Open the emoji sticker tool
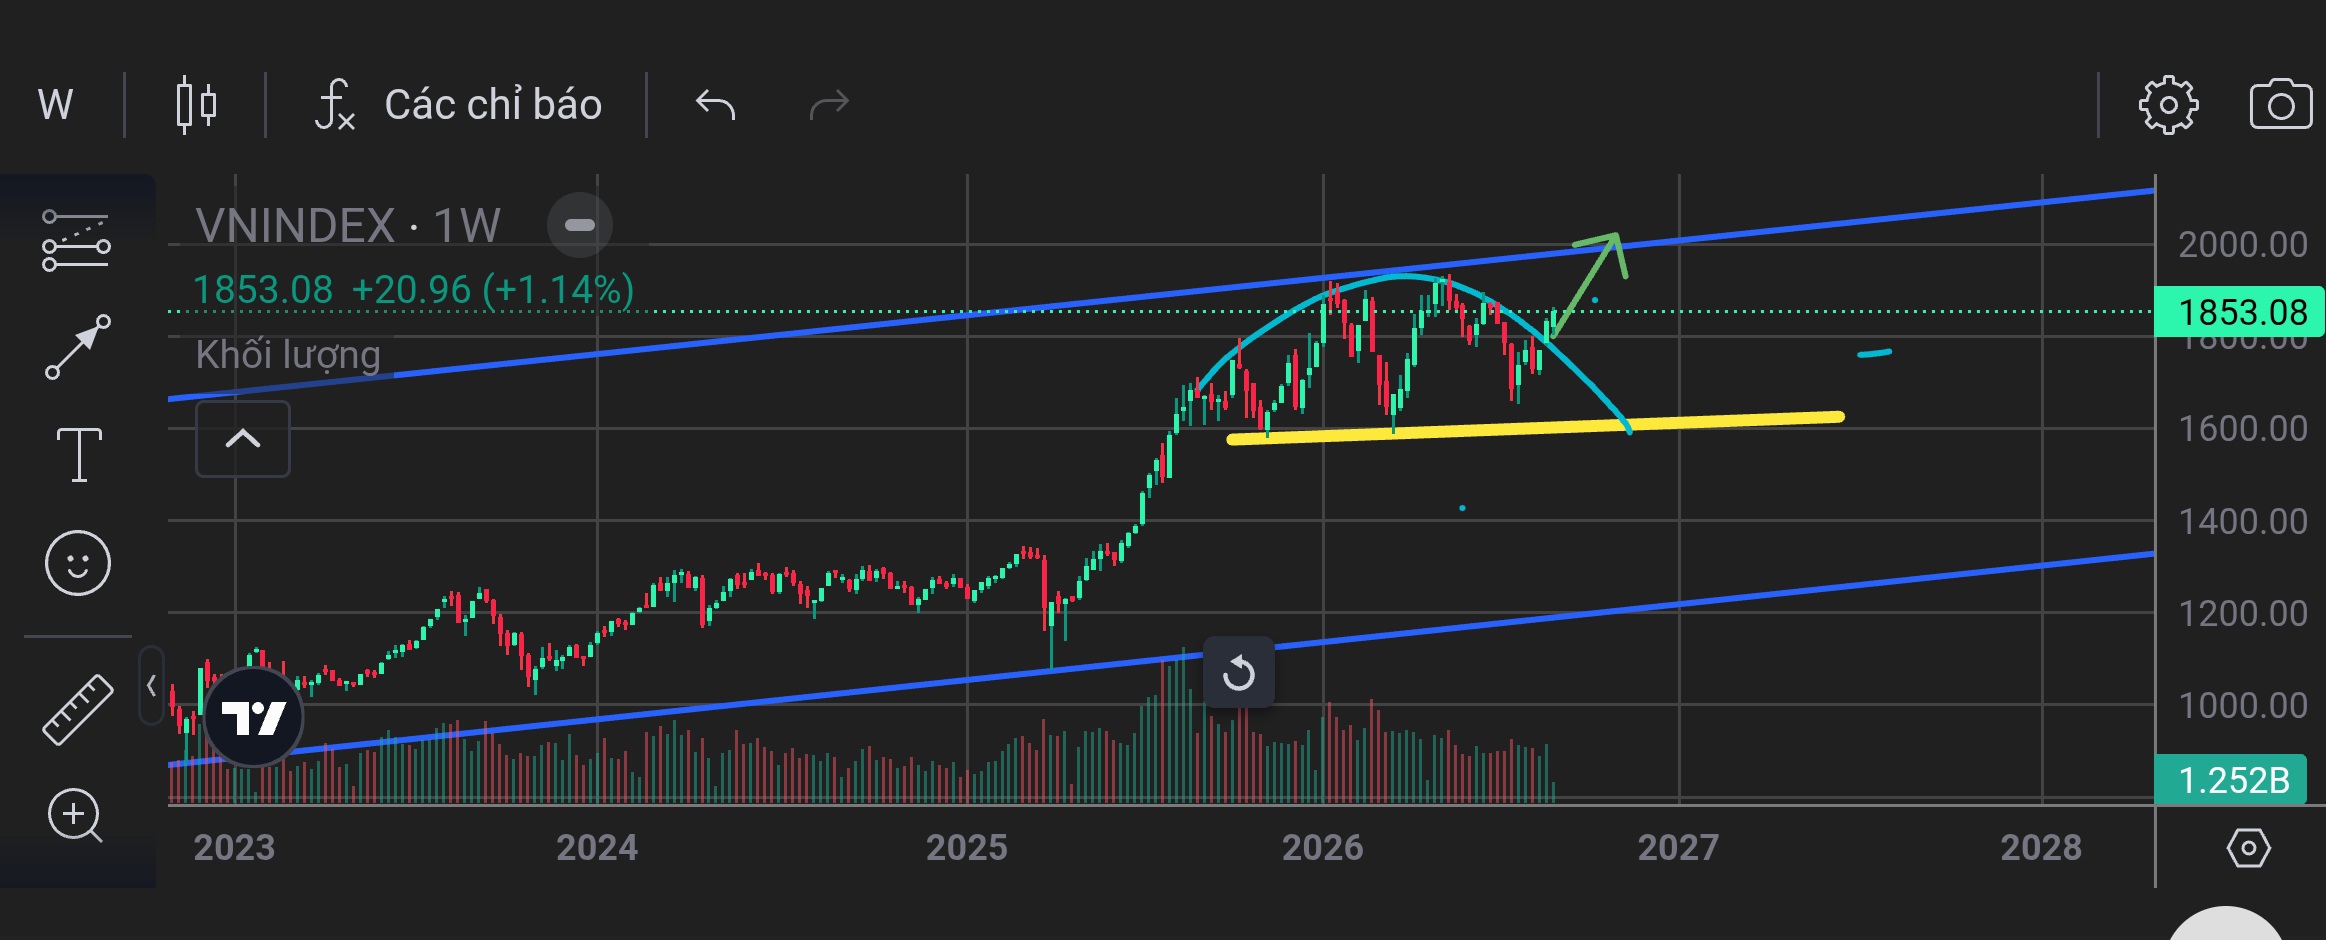Image resolution: width=2326 pixels, height=940 pixels. (x=78, y=563)
